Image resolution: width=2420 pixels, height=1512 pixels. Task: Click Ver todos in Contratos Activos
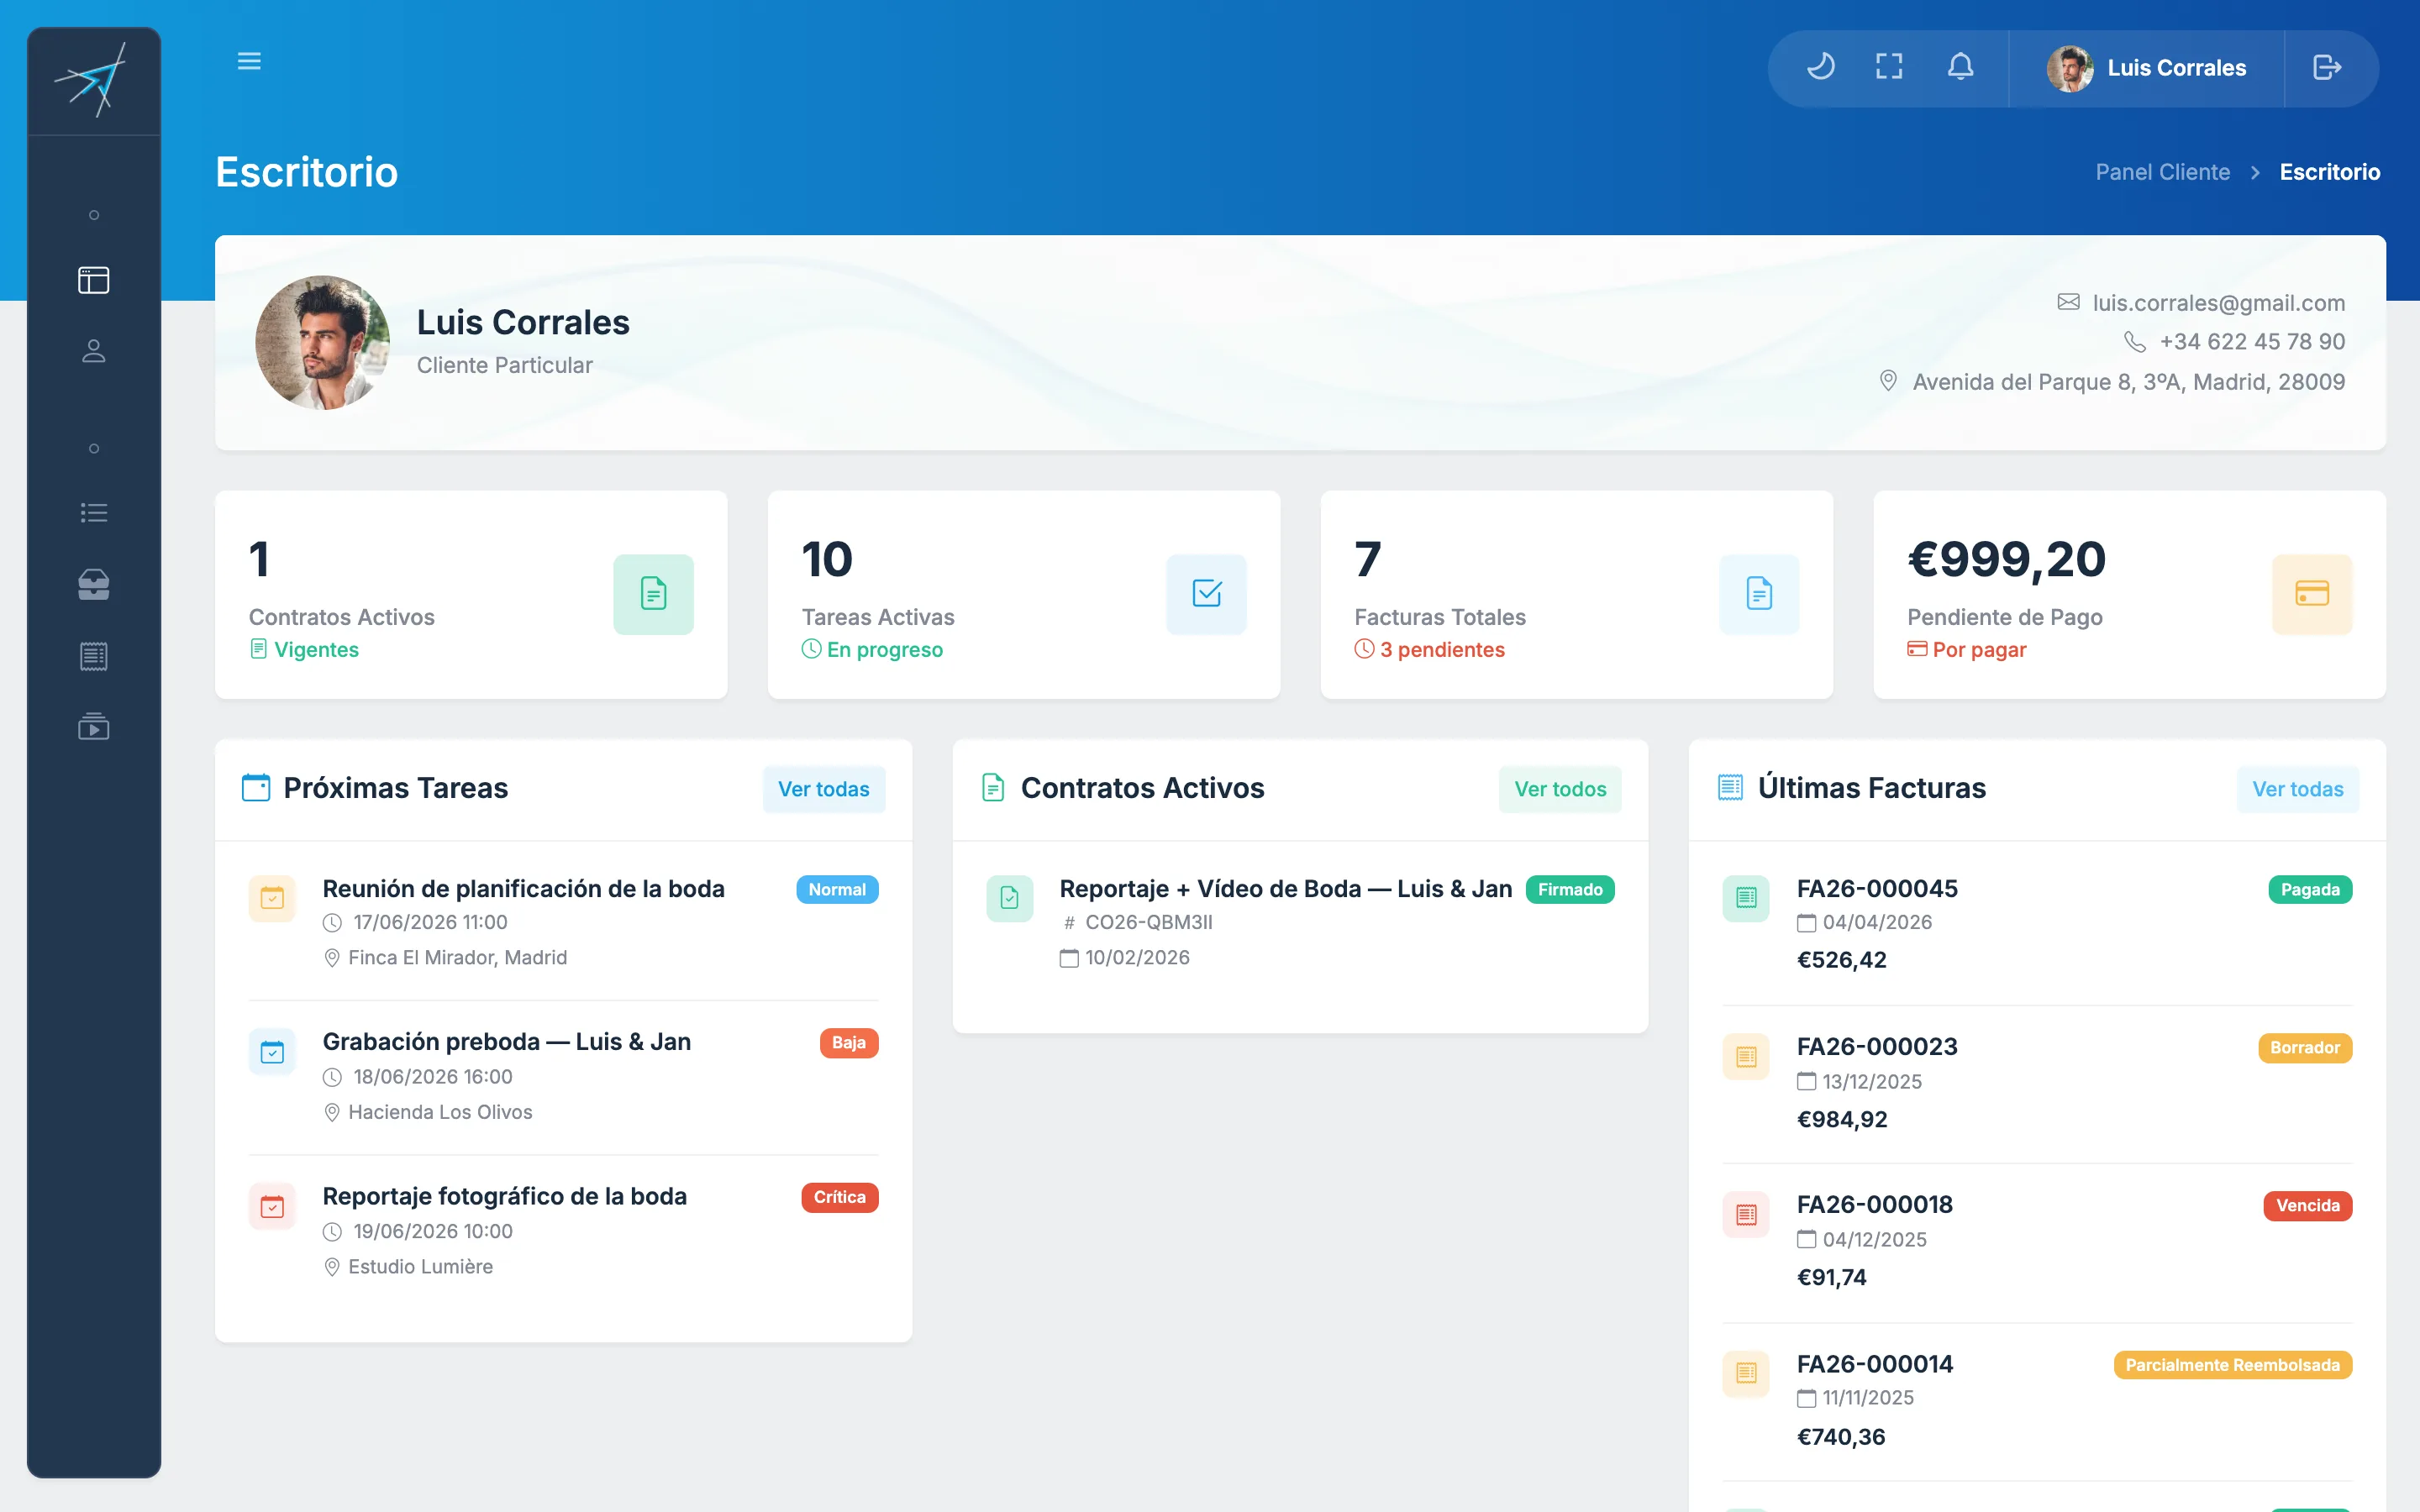(x=1560, y=789)
